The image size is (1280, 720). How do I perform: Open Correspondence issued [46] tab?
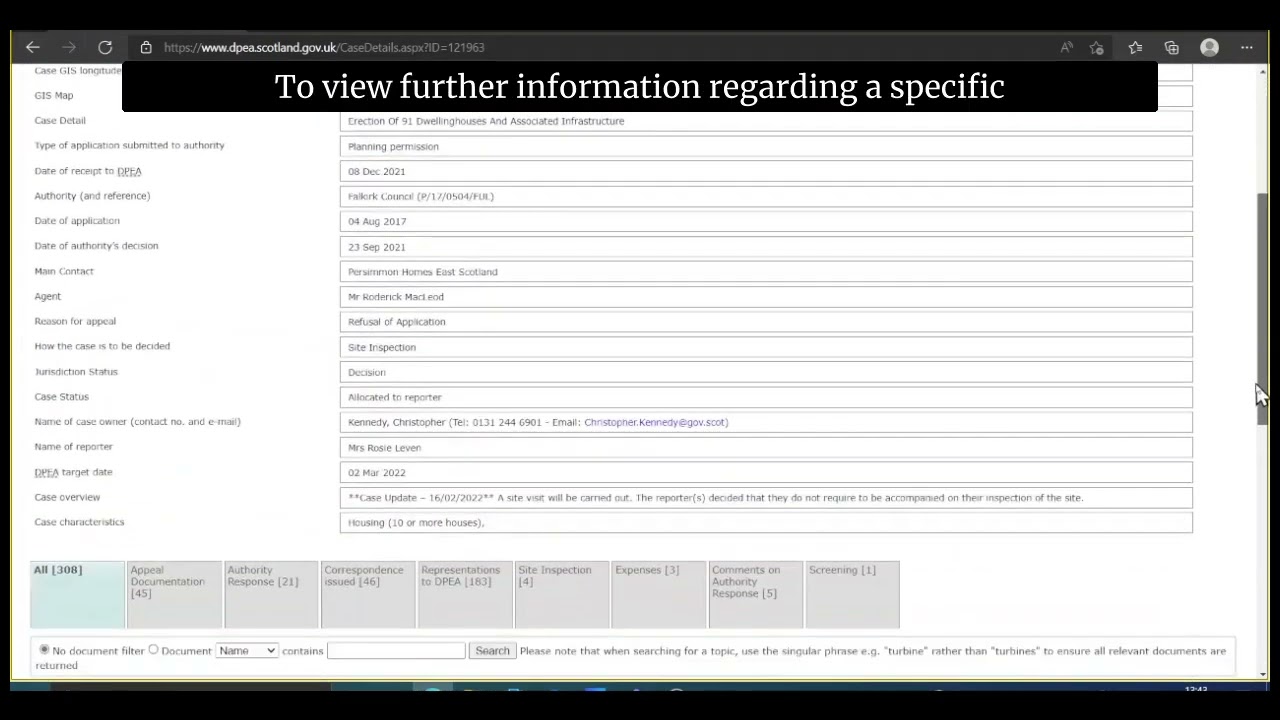tap(368, 594)
